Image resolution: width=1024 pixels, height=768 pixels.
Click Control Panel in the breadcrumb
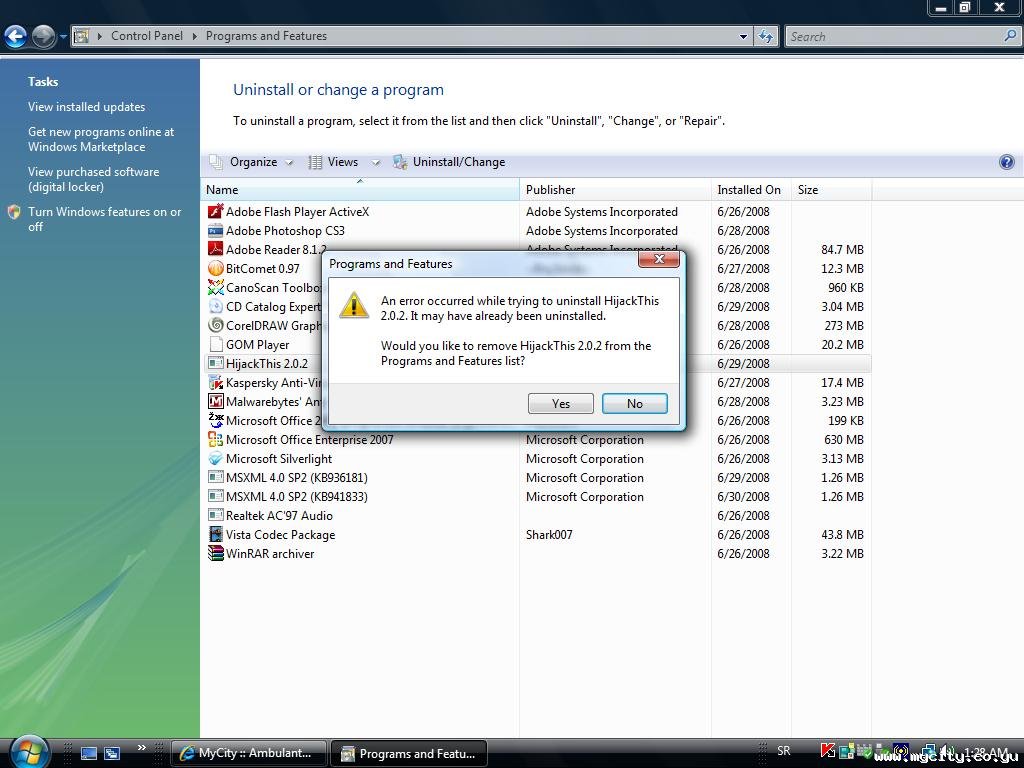[147, 36]
